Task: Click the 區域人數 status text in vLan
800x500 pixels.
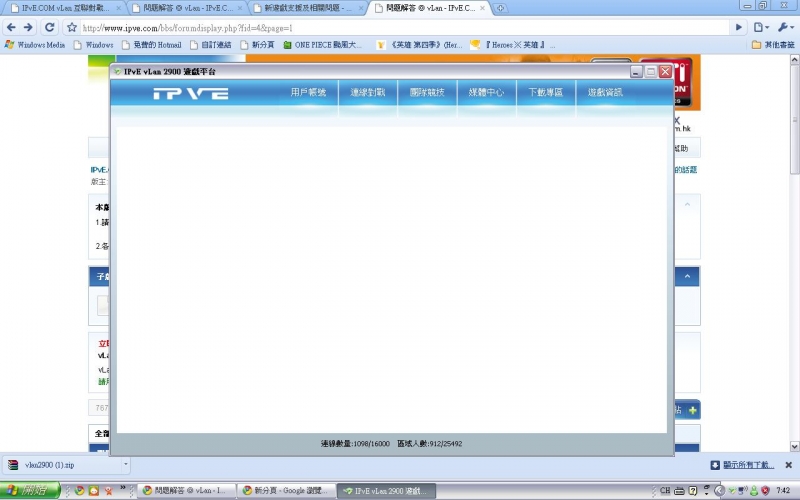Action: click(x=430, y=444)
